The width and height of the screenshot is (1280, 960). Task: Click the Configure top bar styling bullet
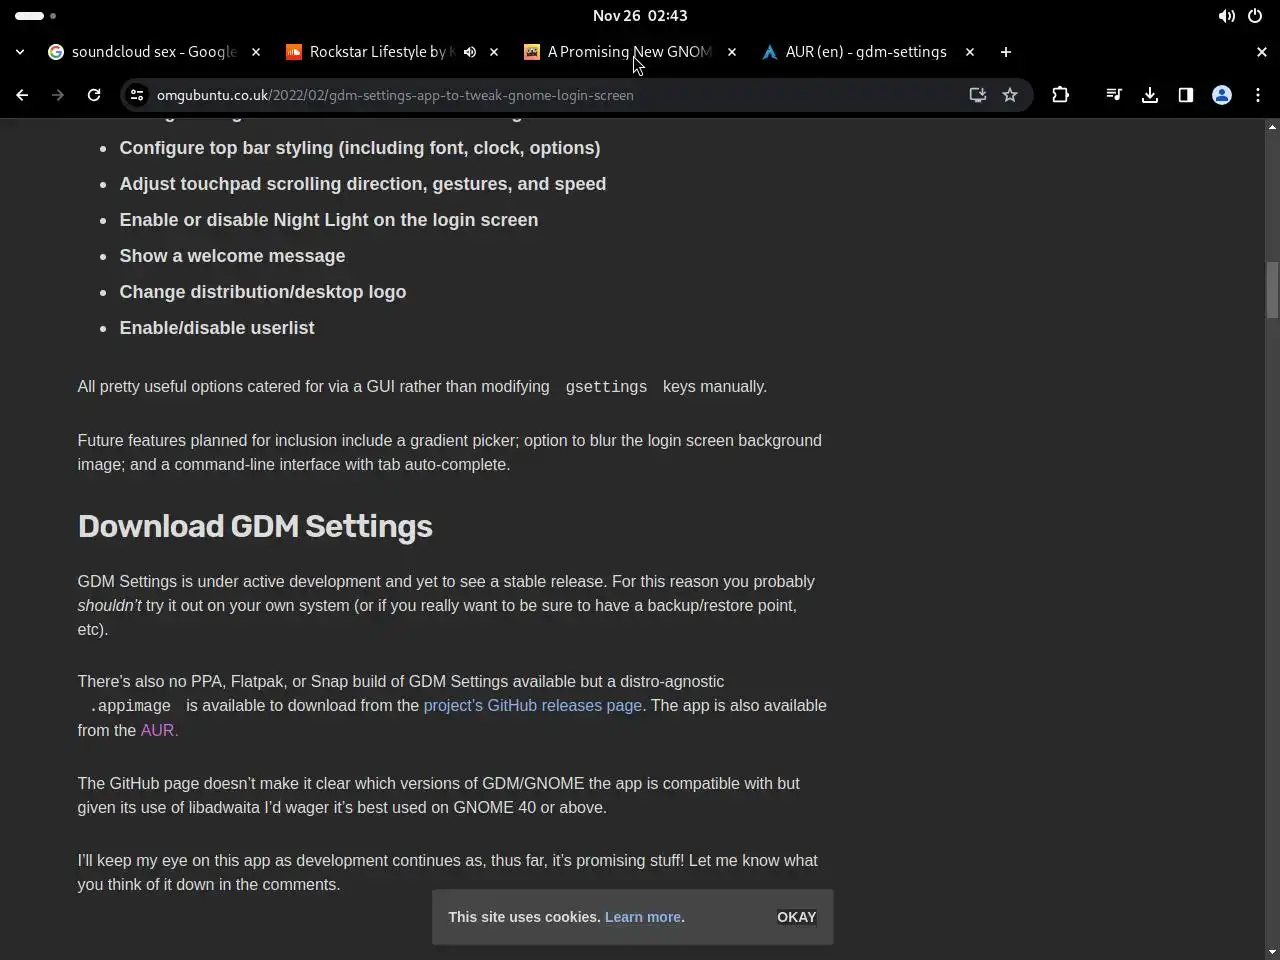click(360, 148)
